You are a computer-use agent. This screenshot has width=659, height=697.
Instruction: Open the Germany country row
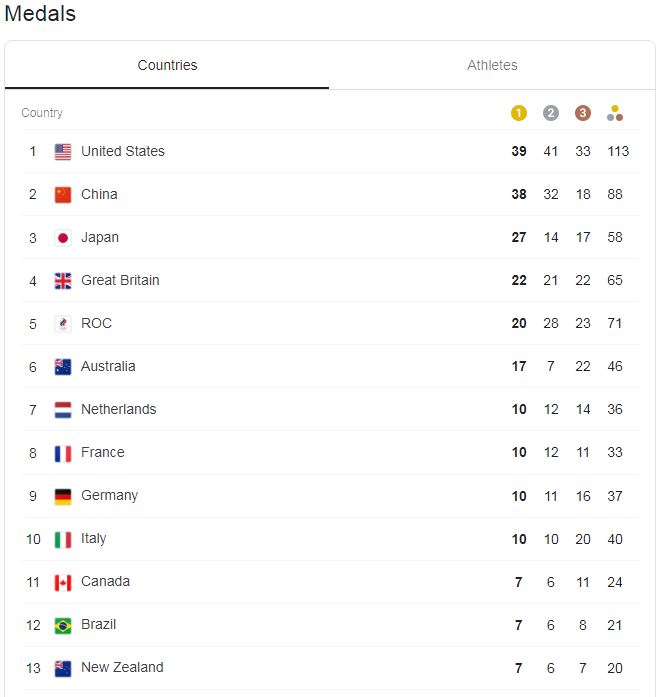coord(330,496)
